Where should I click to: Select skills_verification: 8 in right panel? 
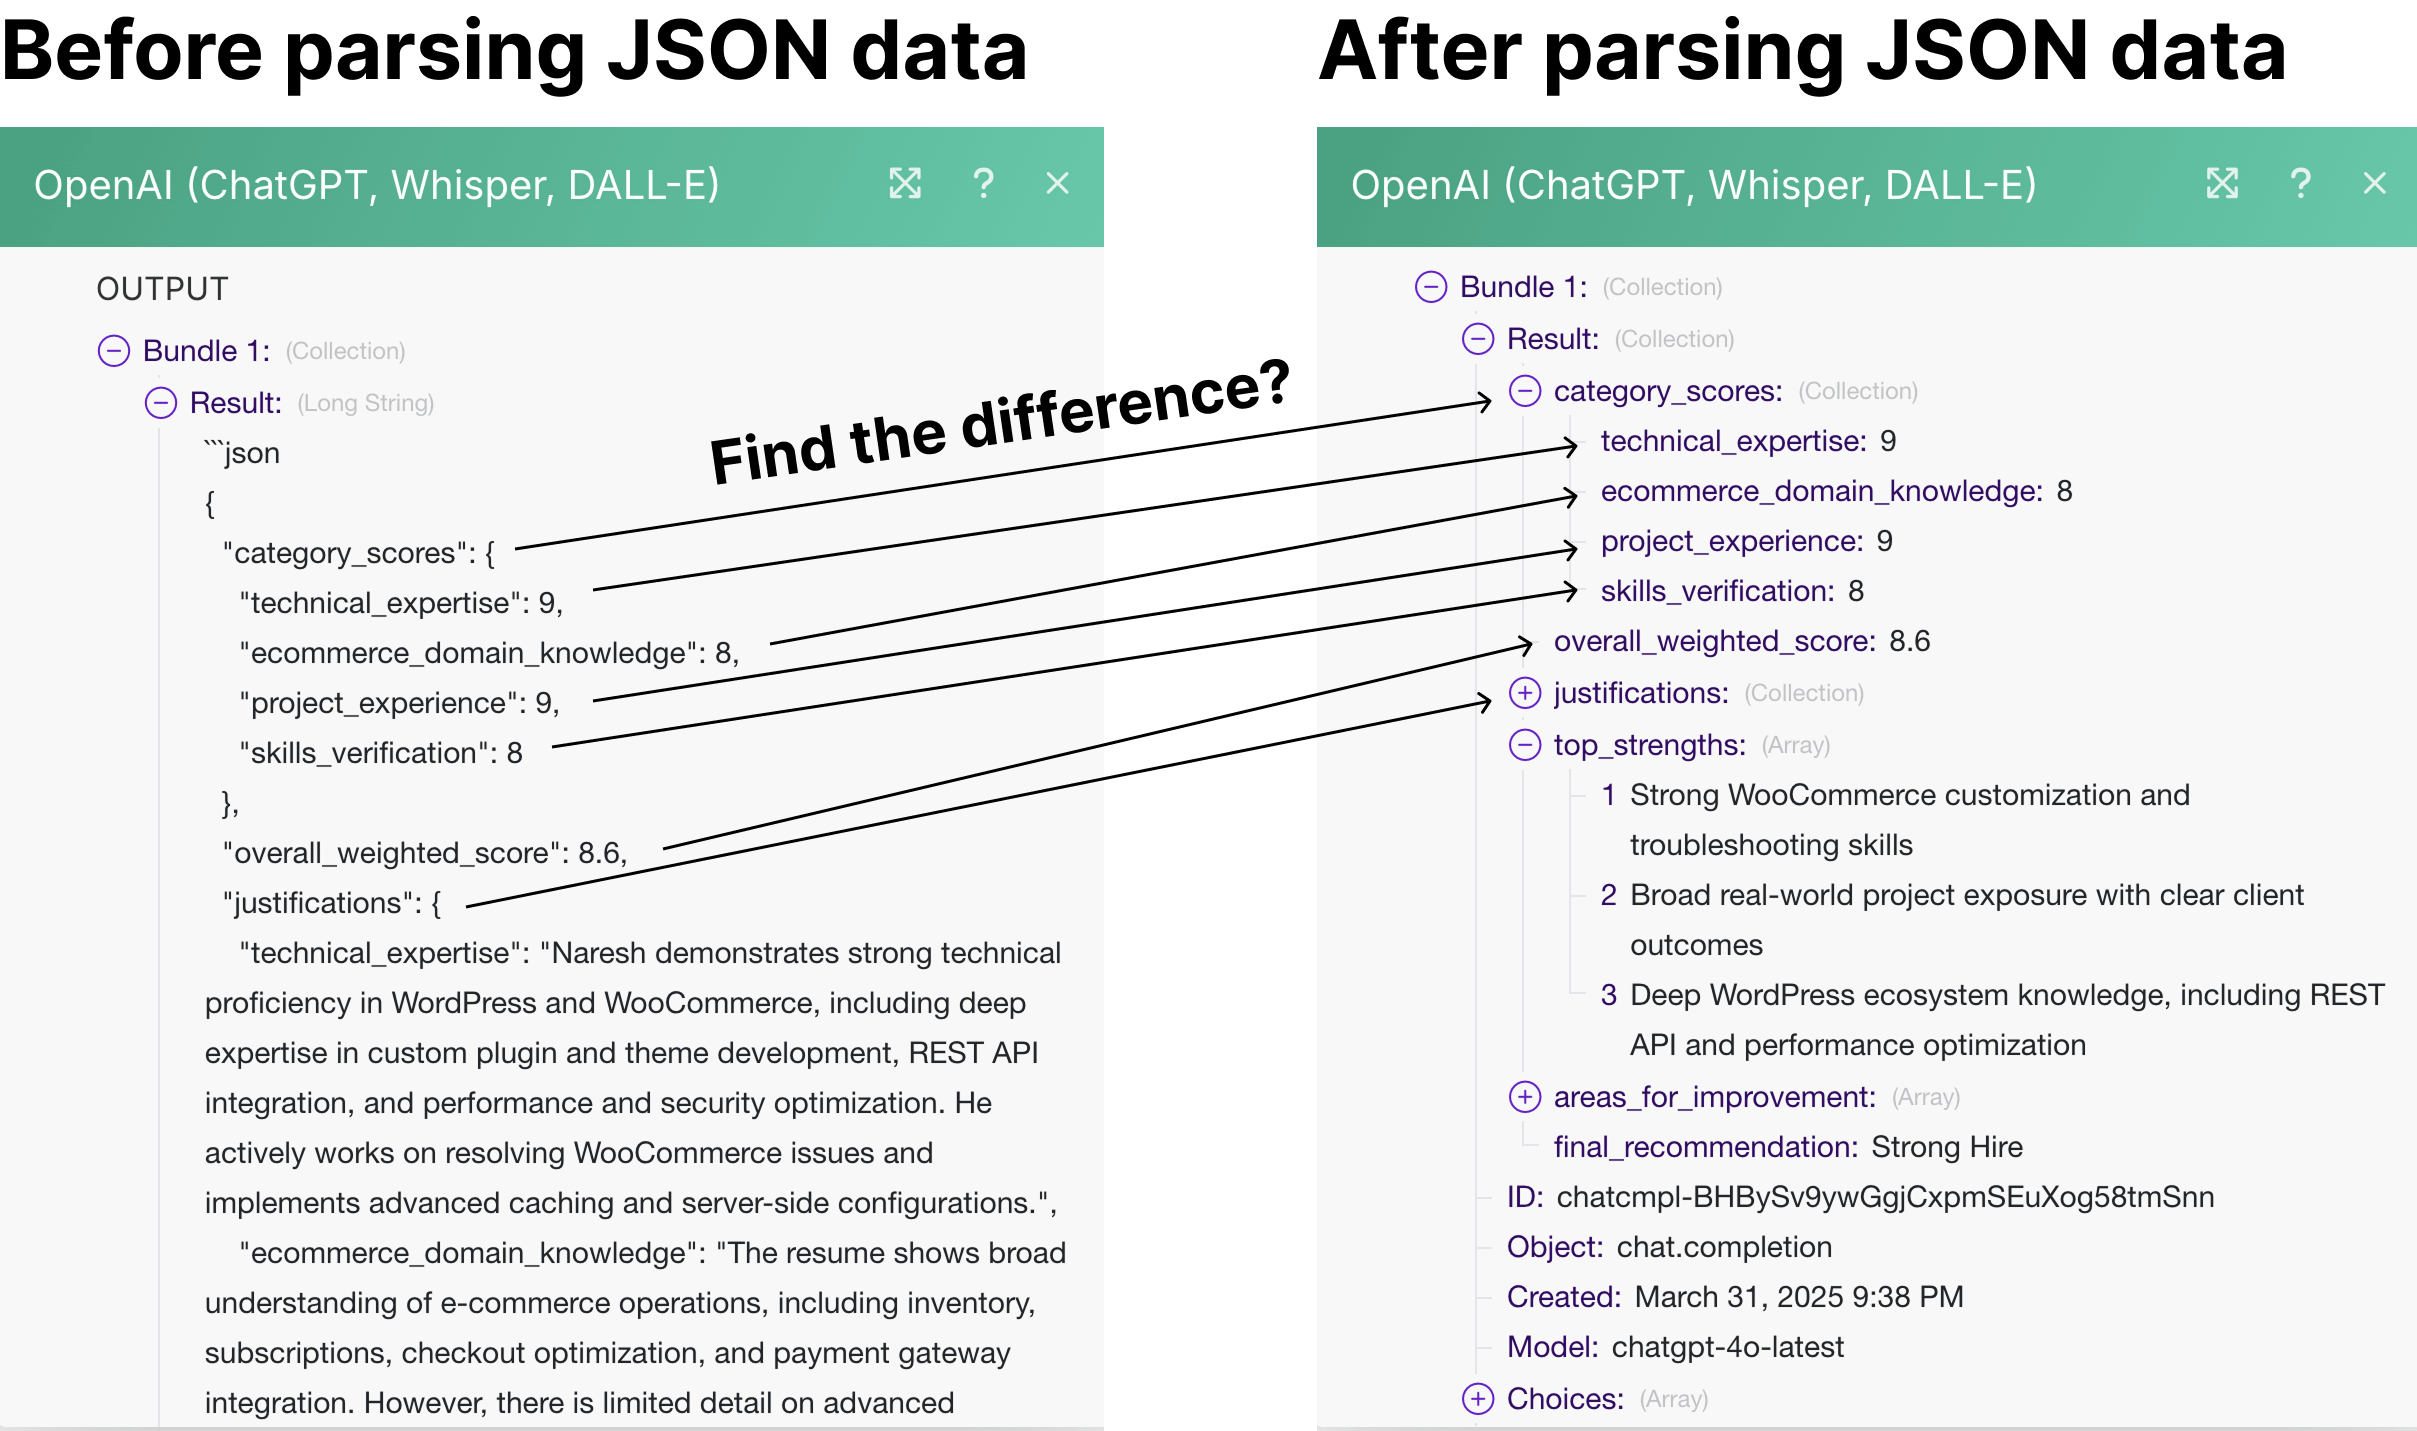(1732, 591)
